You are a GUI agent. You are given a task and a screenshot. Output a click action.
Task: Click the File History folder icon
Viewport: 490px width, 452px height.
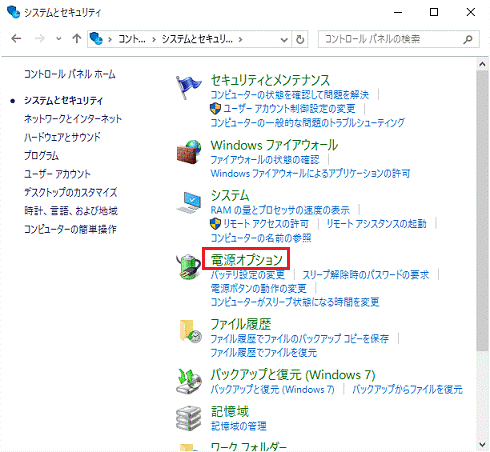point(190,331)
